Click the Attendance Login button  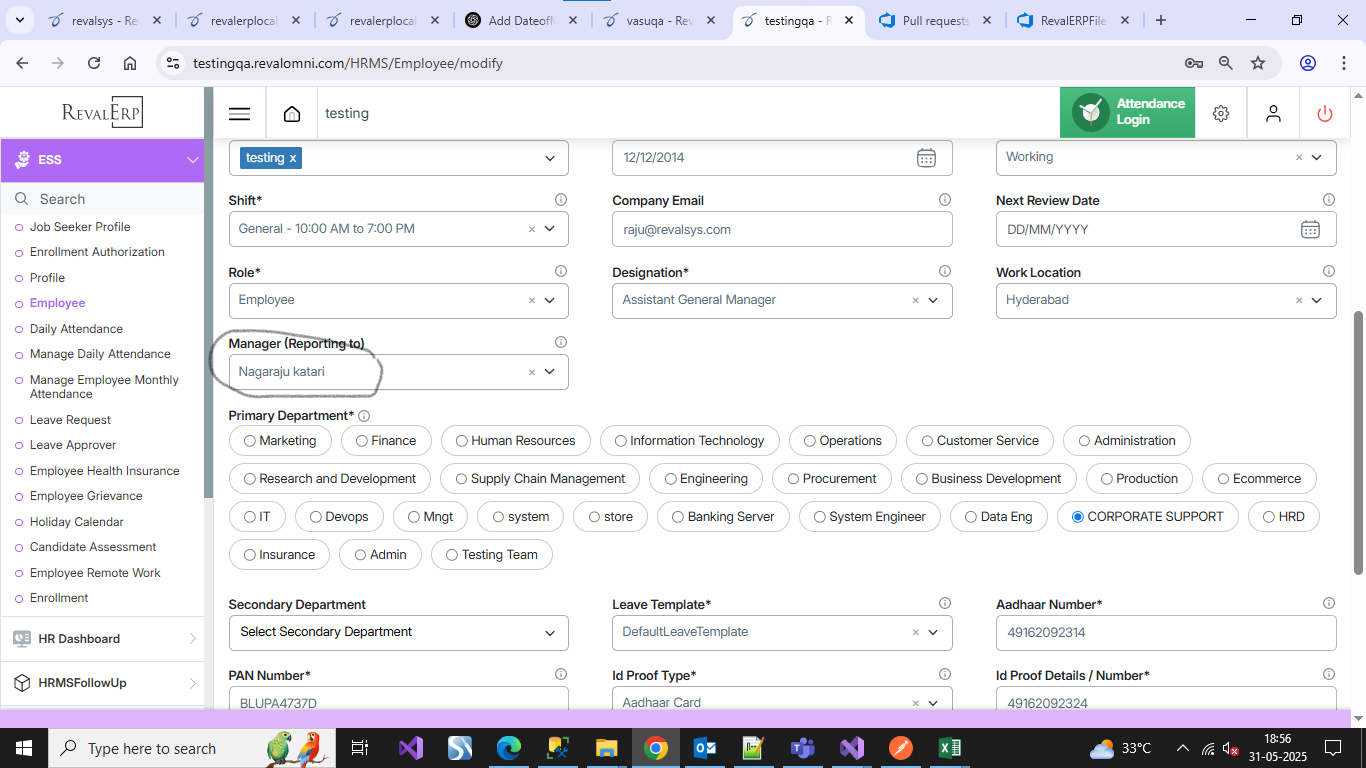(x=1127, y=112)
